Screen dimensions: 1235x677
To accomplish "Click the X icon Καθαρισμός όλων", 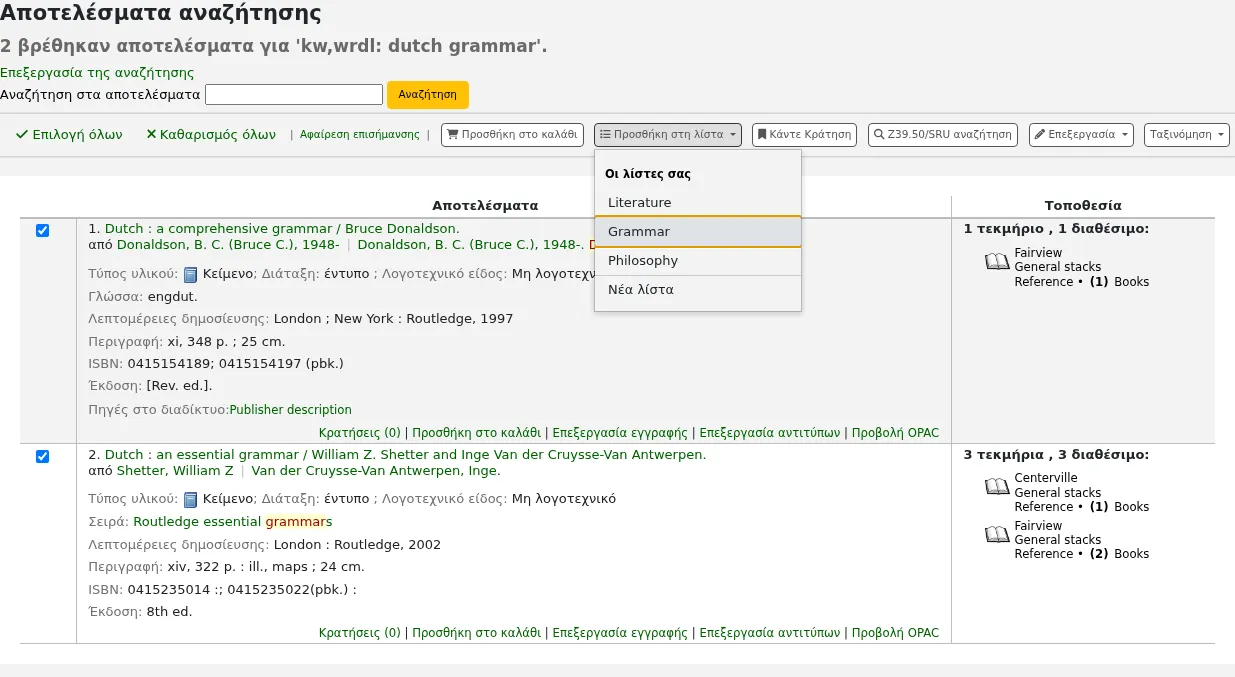I will click(151, 134).
